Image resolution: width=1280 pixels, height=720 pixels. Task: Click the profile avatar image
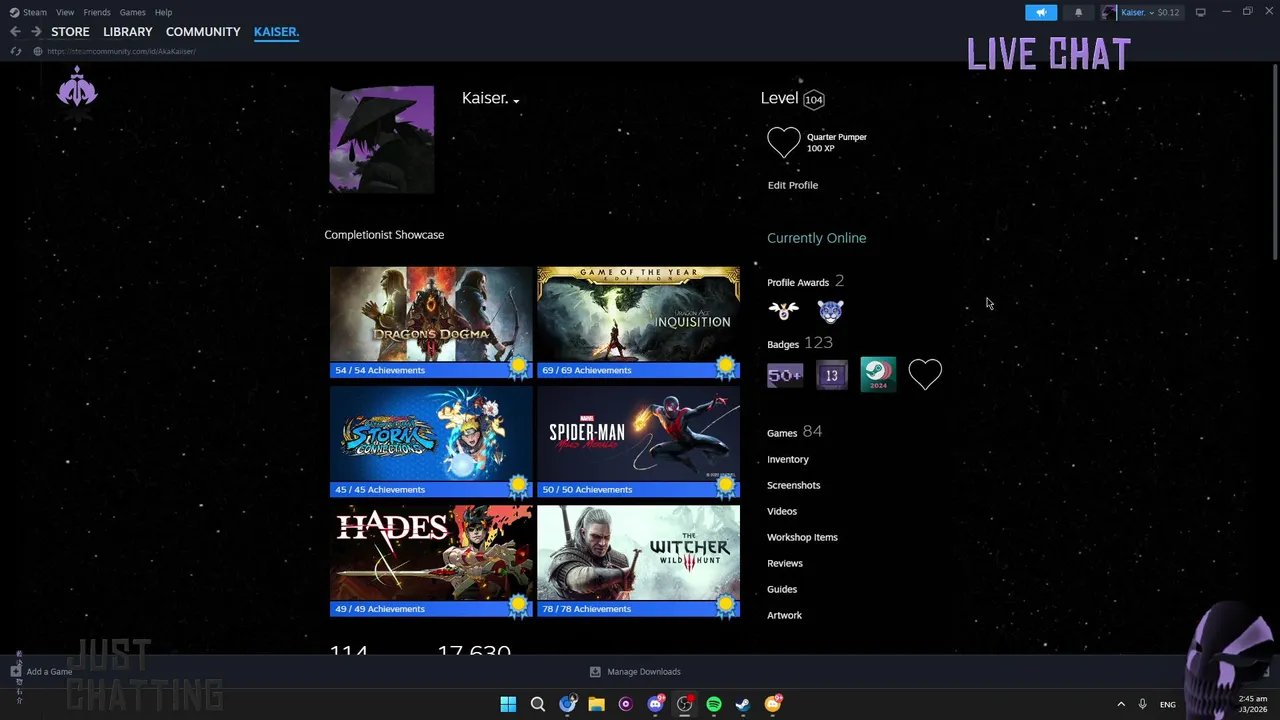click(382, 139)
